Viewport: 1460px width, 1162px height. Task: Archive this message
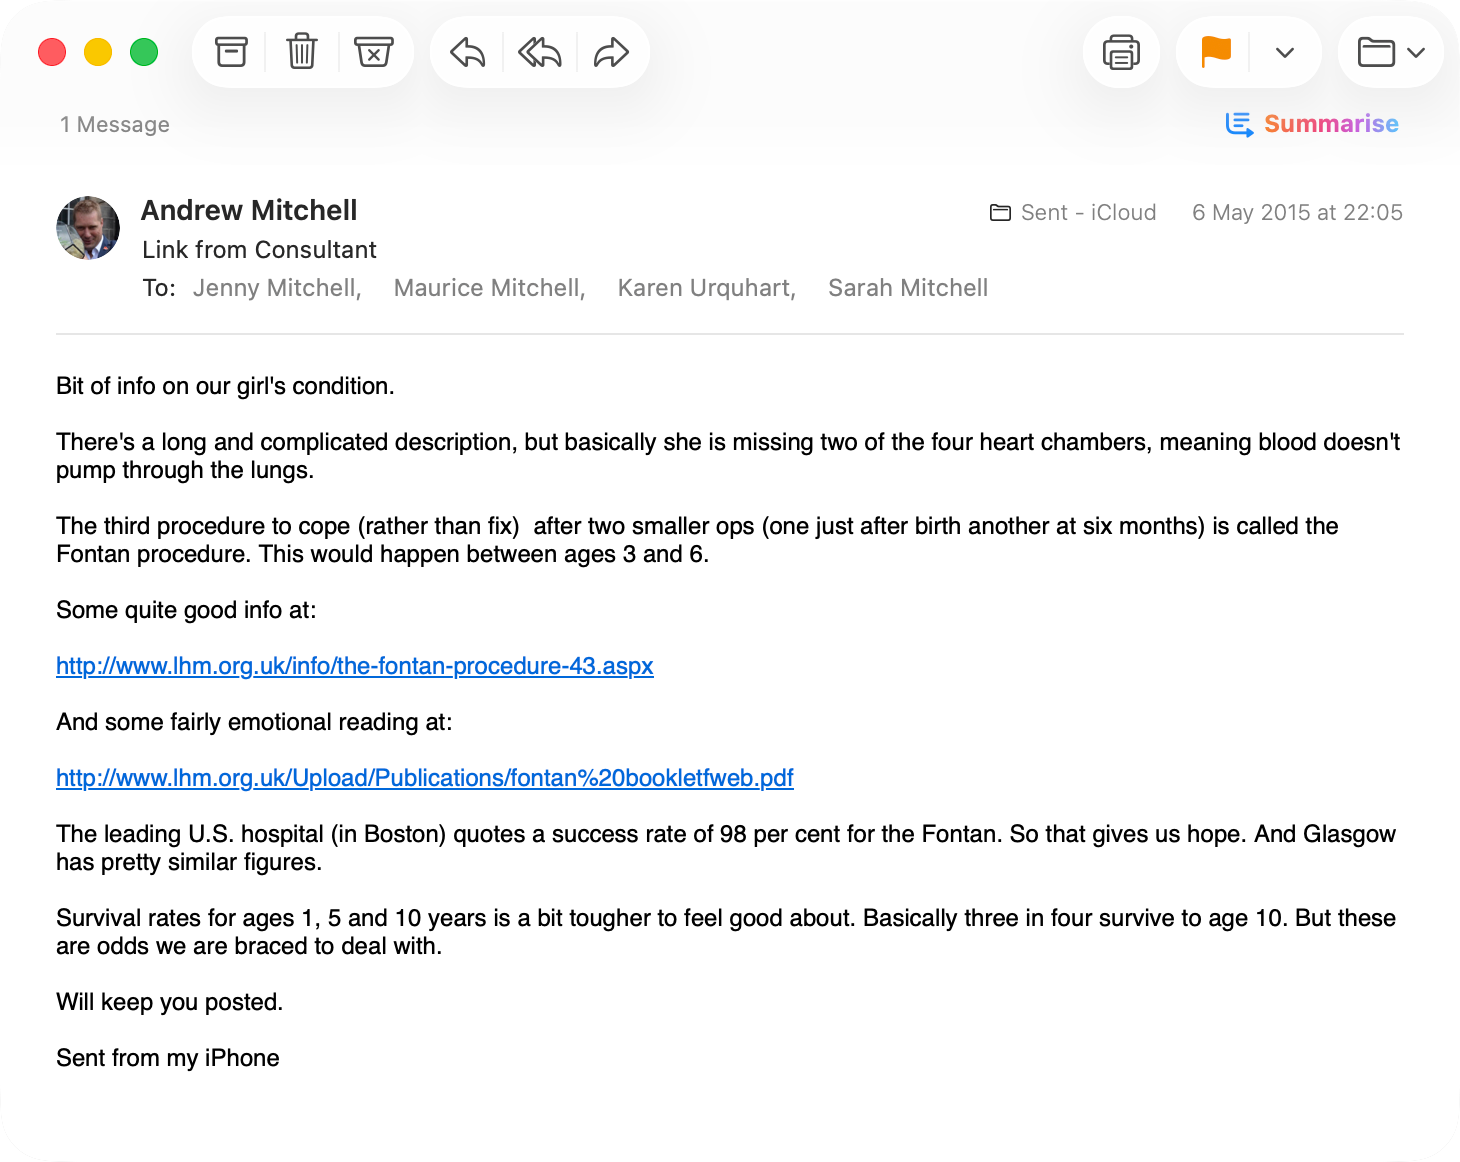point(231,52)
